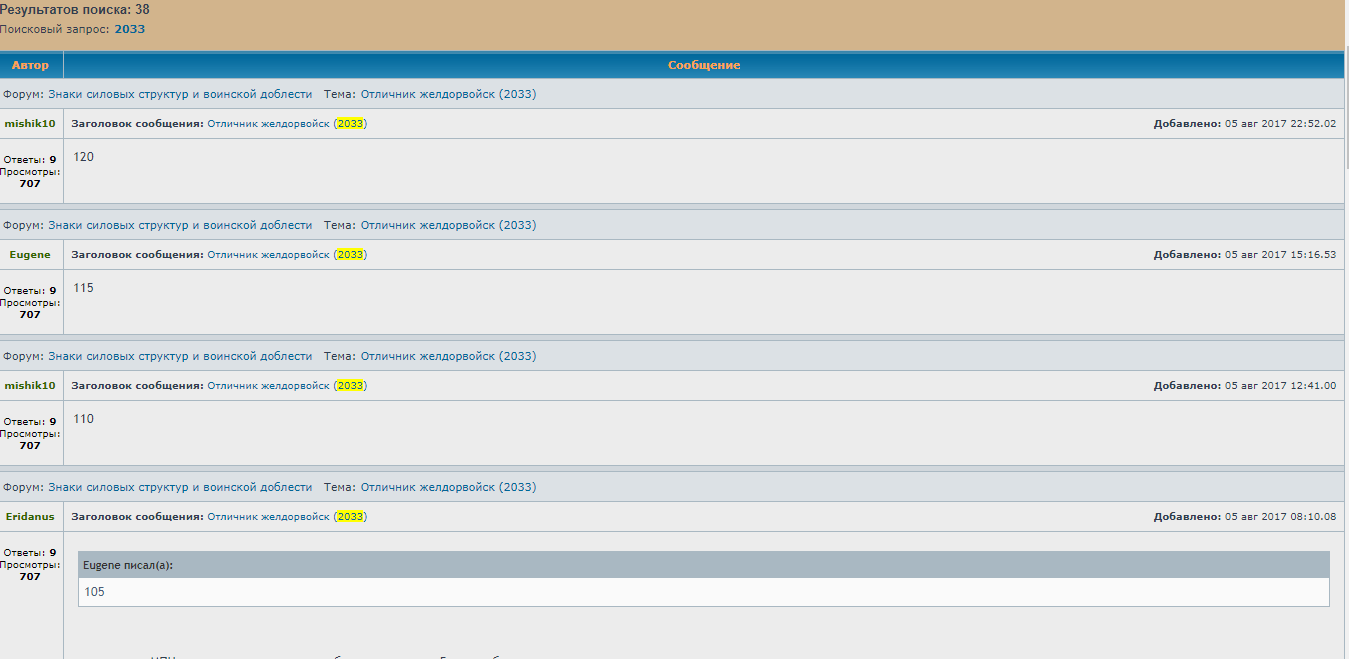Viewport: 1349px width, 659px height.
Task: Click the "Сообщение" column header
Action: 704,65
